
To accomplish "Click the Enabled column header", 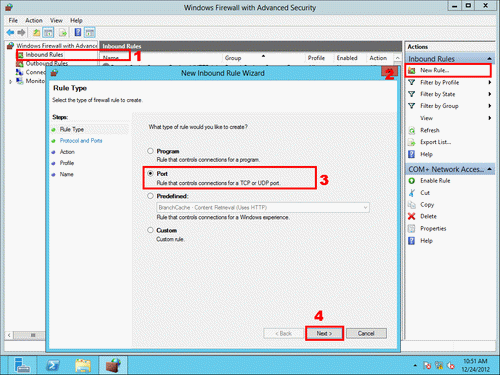I will point(347,58).
